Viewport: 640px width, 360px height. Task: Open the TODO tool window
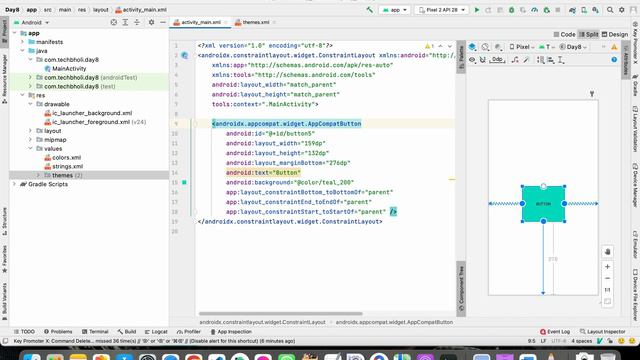(x=24, y=332)
